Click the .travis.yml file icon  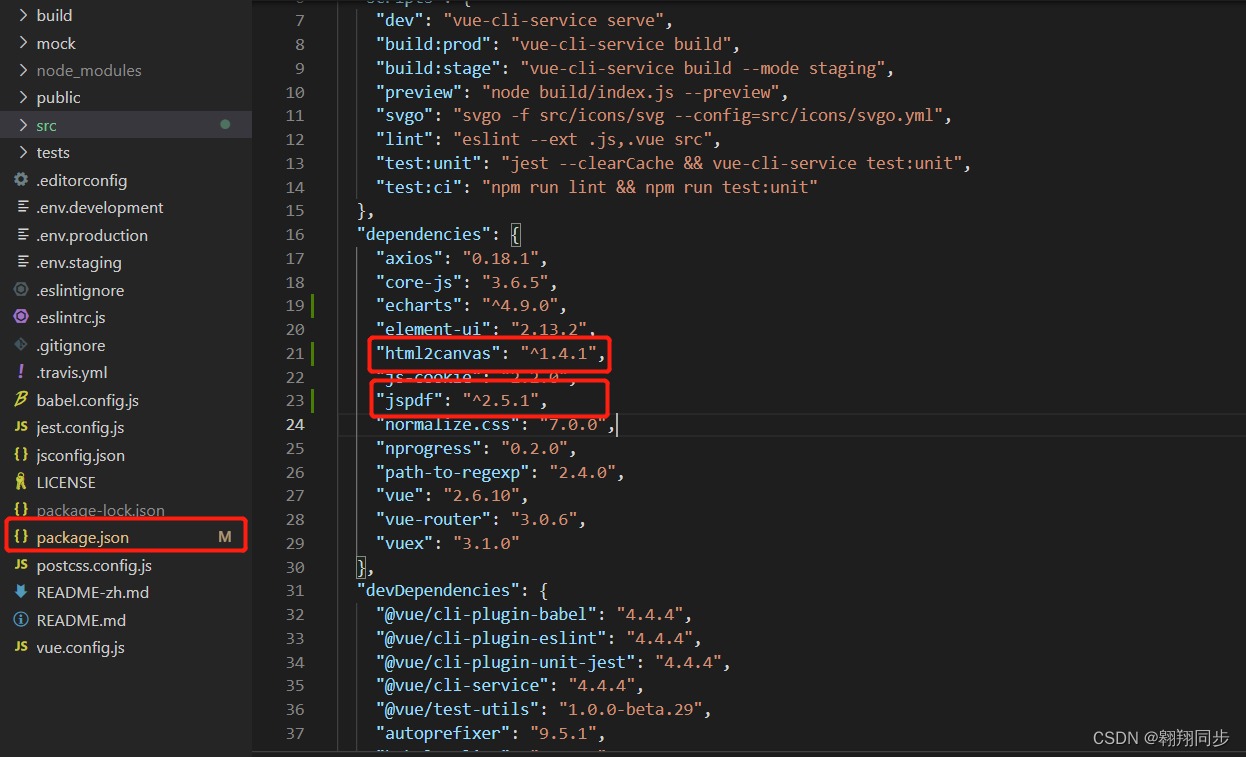pyautogui.click(x=22, y=372)
